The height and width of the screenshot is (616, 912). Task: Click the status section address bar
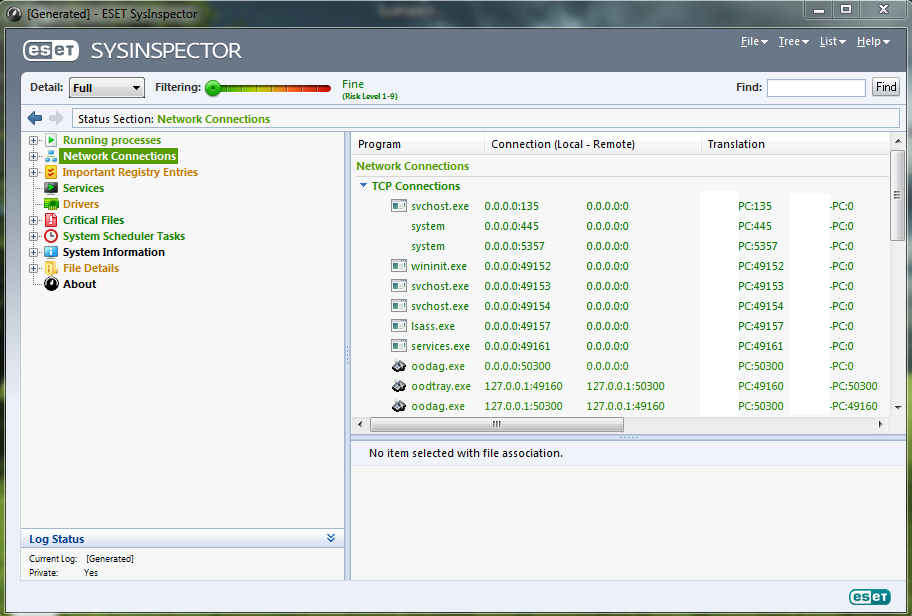(x=486, y=119)
